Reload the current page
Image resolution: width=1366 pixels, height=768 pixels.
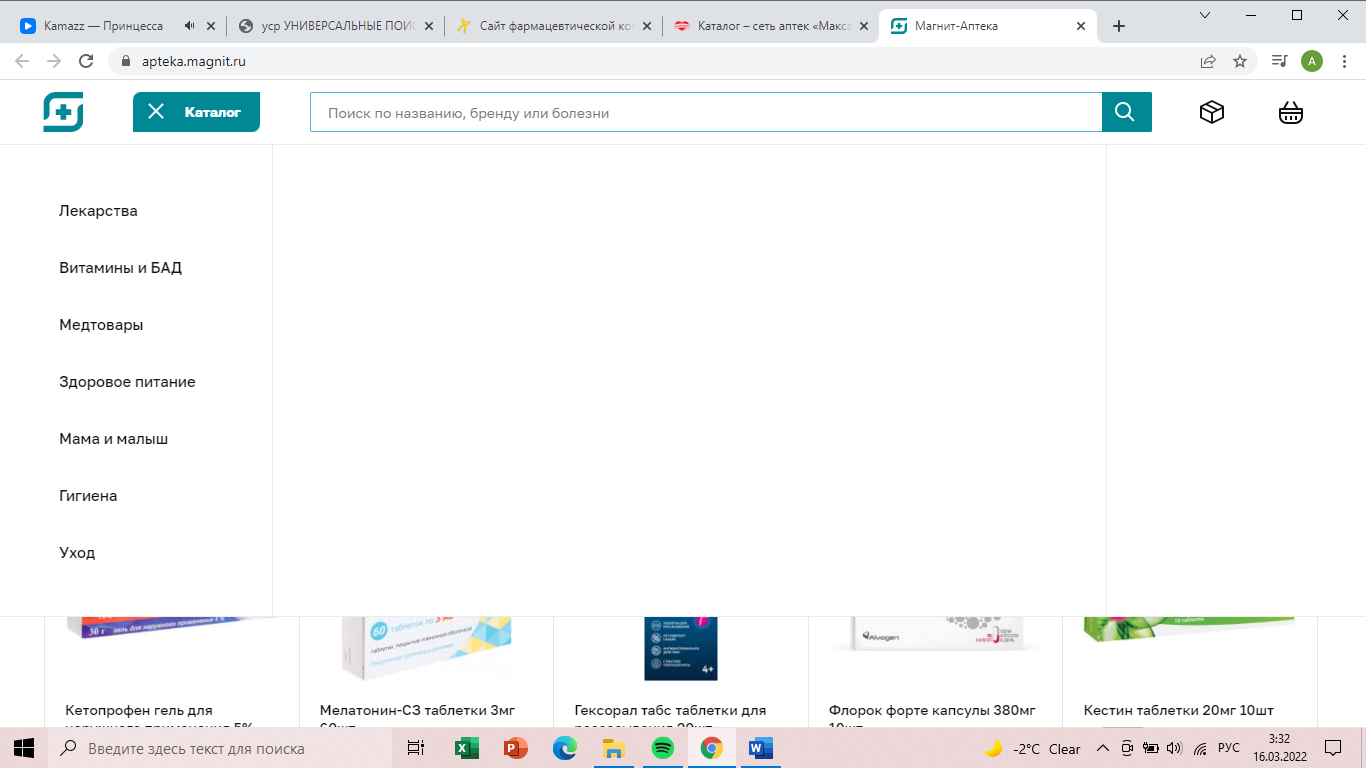click(x=87, y=61)
